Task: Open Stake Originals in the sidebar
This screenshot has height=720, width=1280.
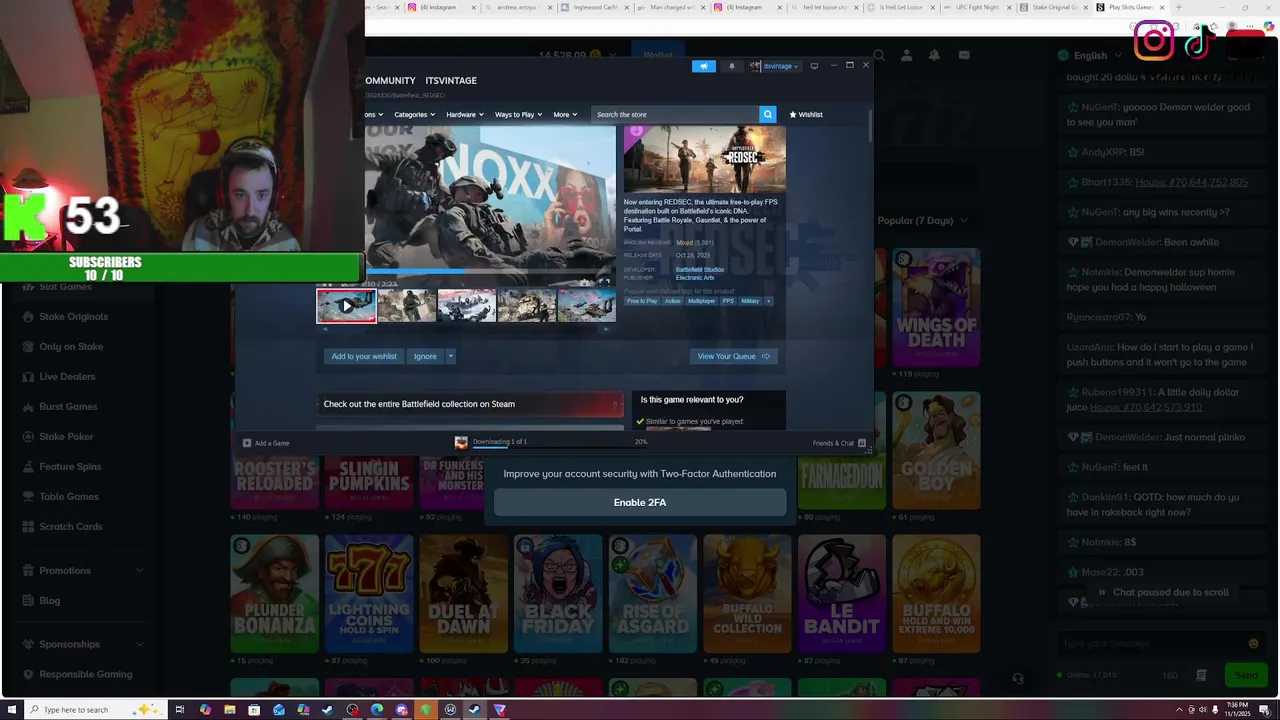Action: (x=73, y=317)
